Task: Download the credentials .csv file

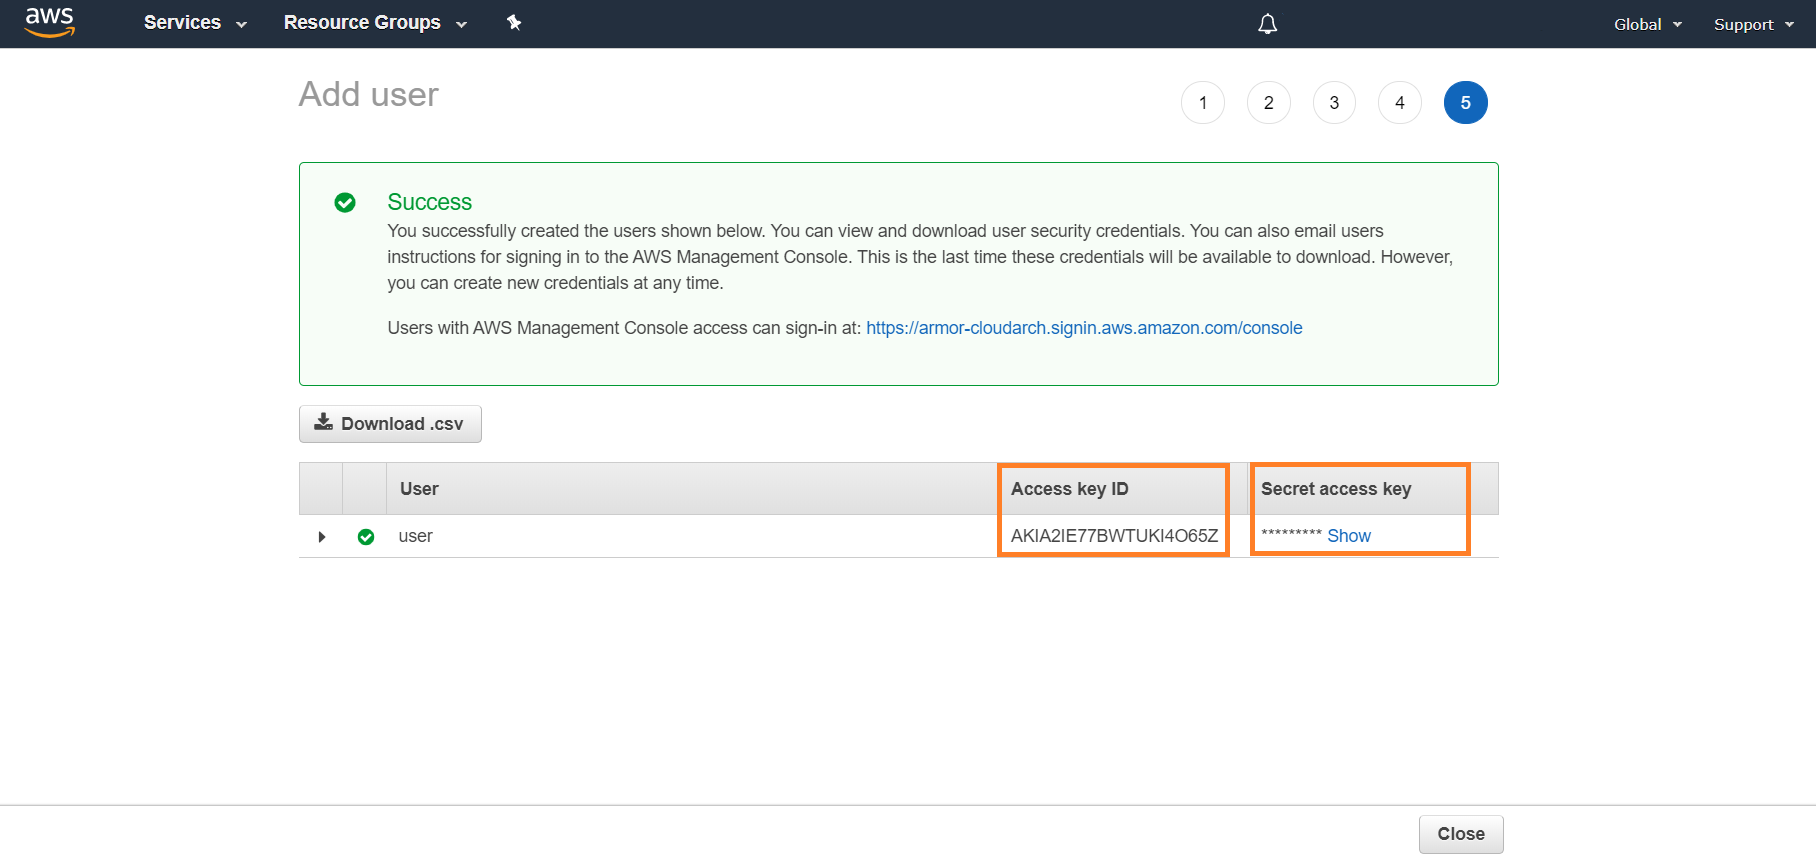Action: pos(390,424)
